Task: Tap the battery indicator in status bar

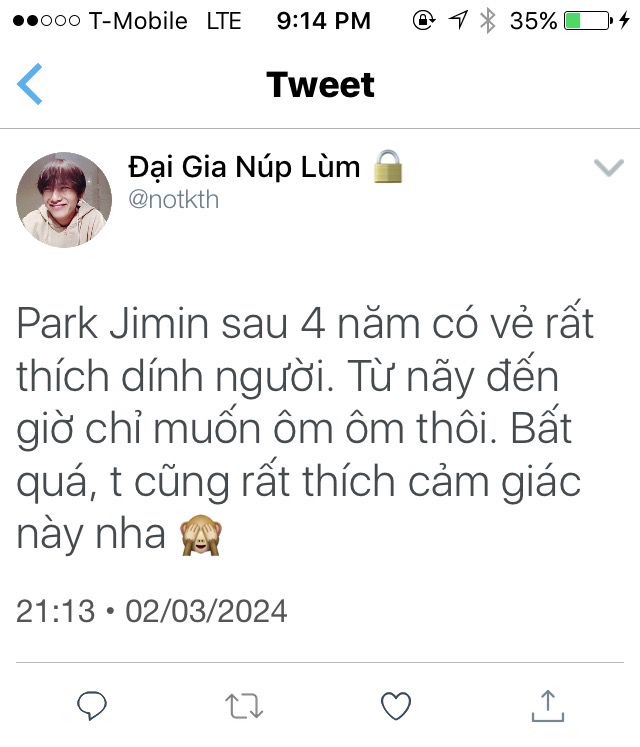Action: (588, 20)
